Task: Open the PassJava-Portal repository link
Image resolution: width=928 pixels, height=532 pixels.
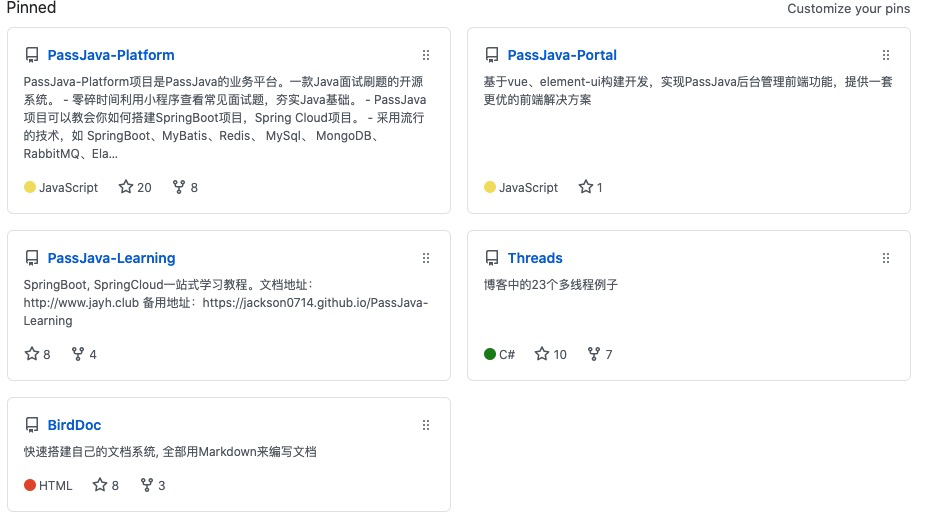Action: (x=562, y=55)
